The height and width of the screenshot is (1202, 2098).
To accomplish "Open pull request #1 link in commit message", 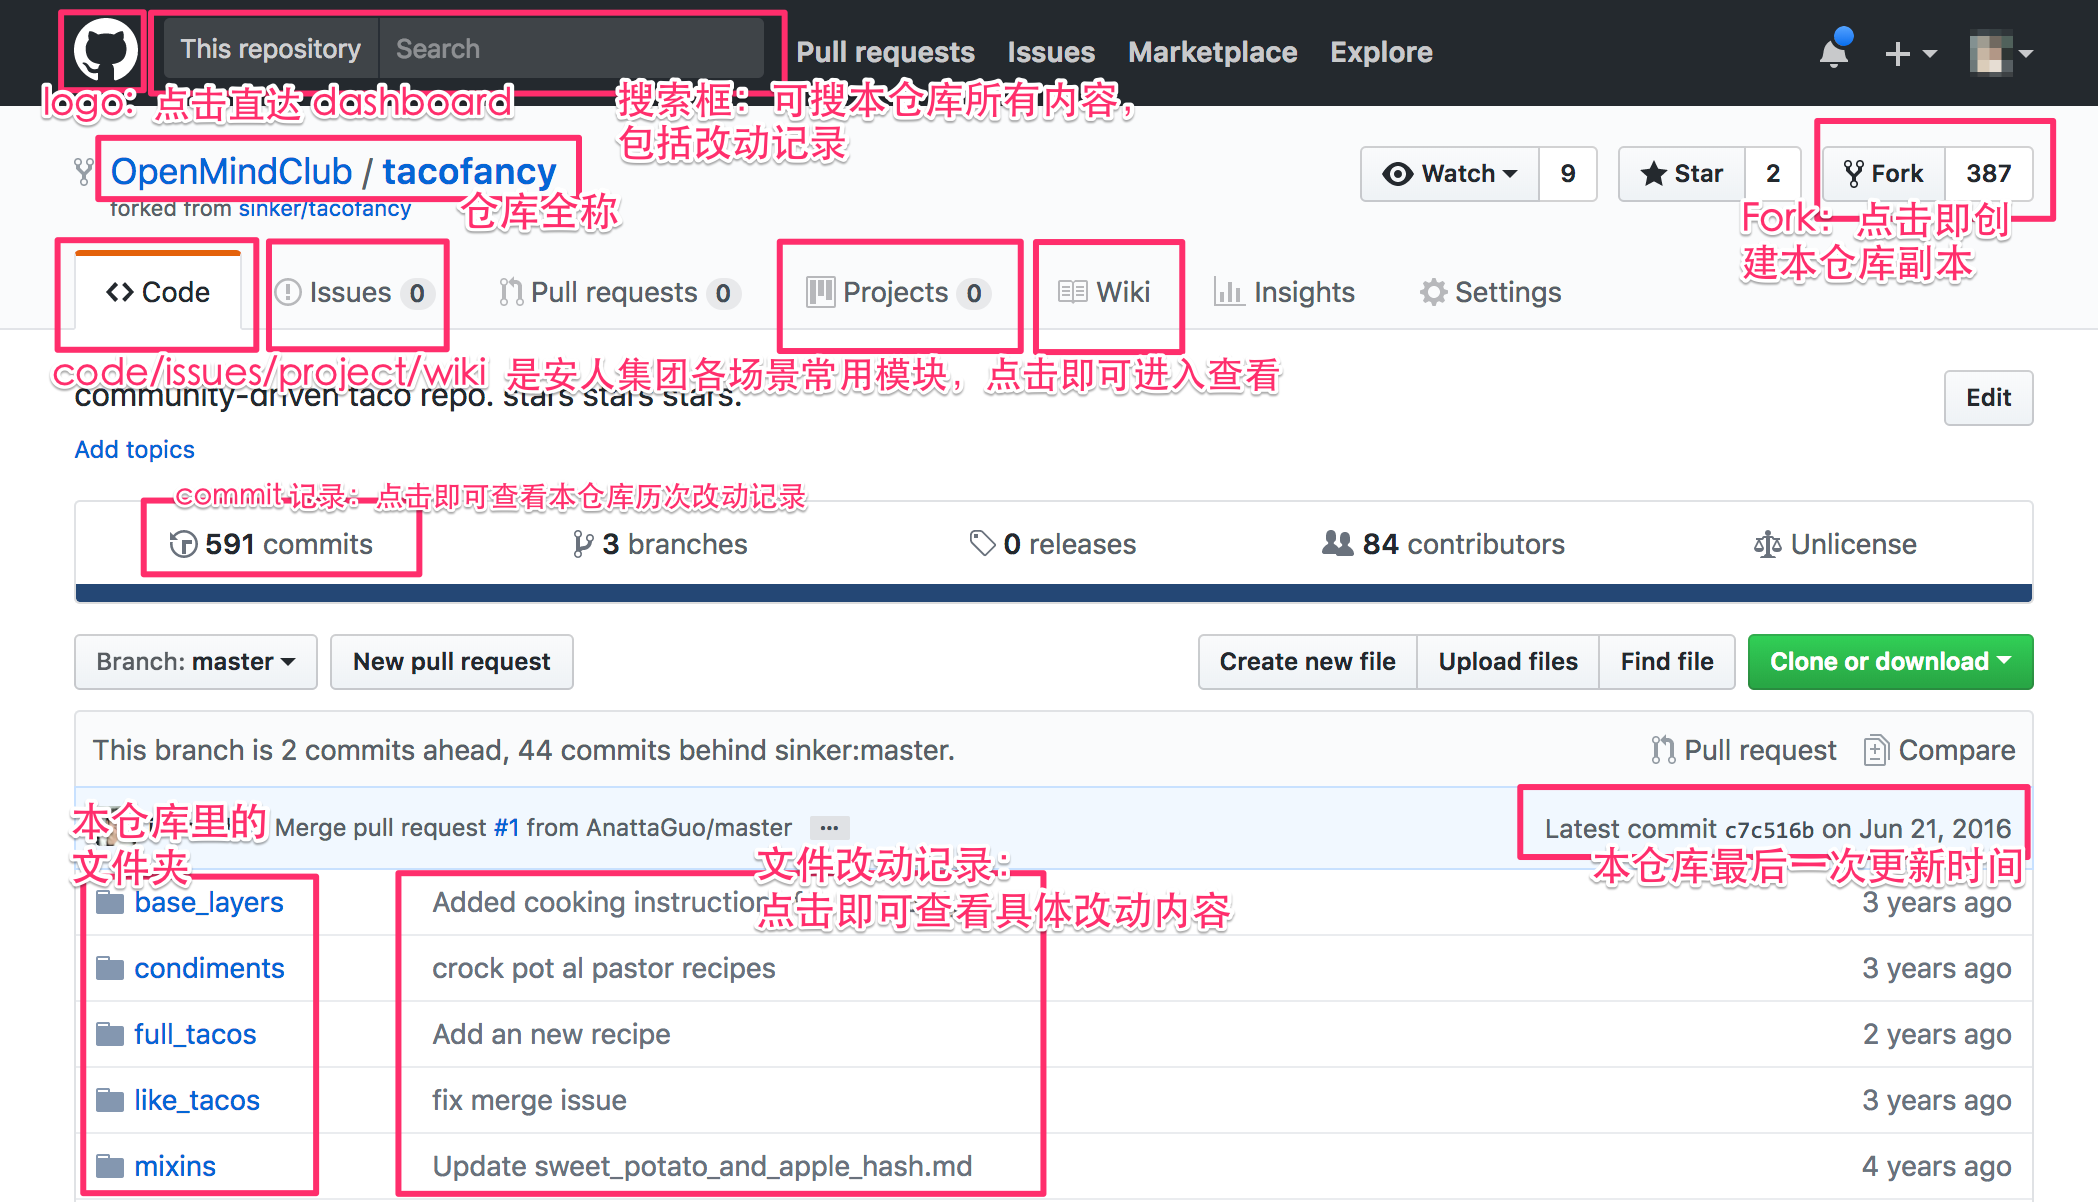I will point(506,828).
